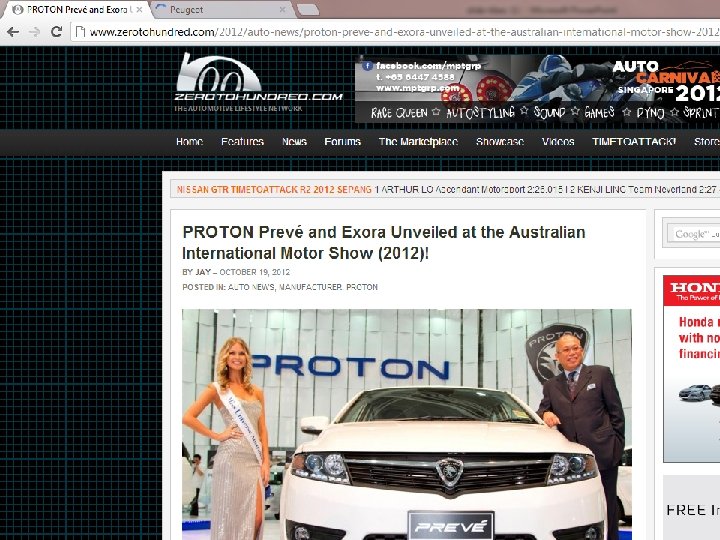Open the PROTON category link

(x=362, y=287)
